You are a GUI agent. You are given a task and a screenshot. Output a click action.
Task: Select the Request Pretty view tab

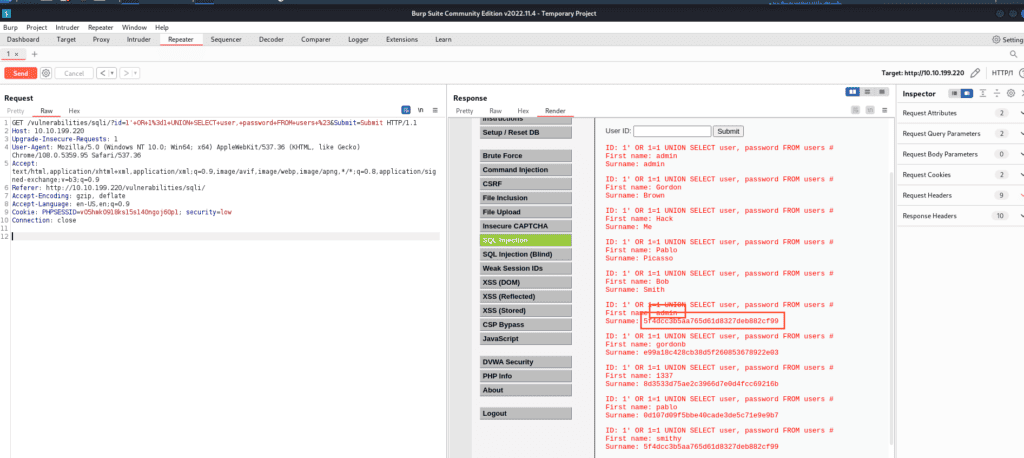16,111
